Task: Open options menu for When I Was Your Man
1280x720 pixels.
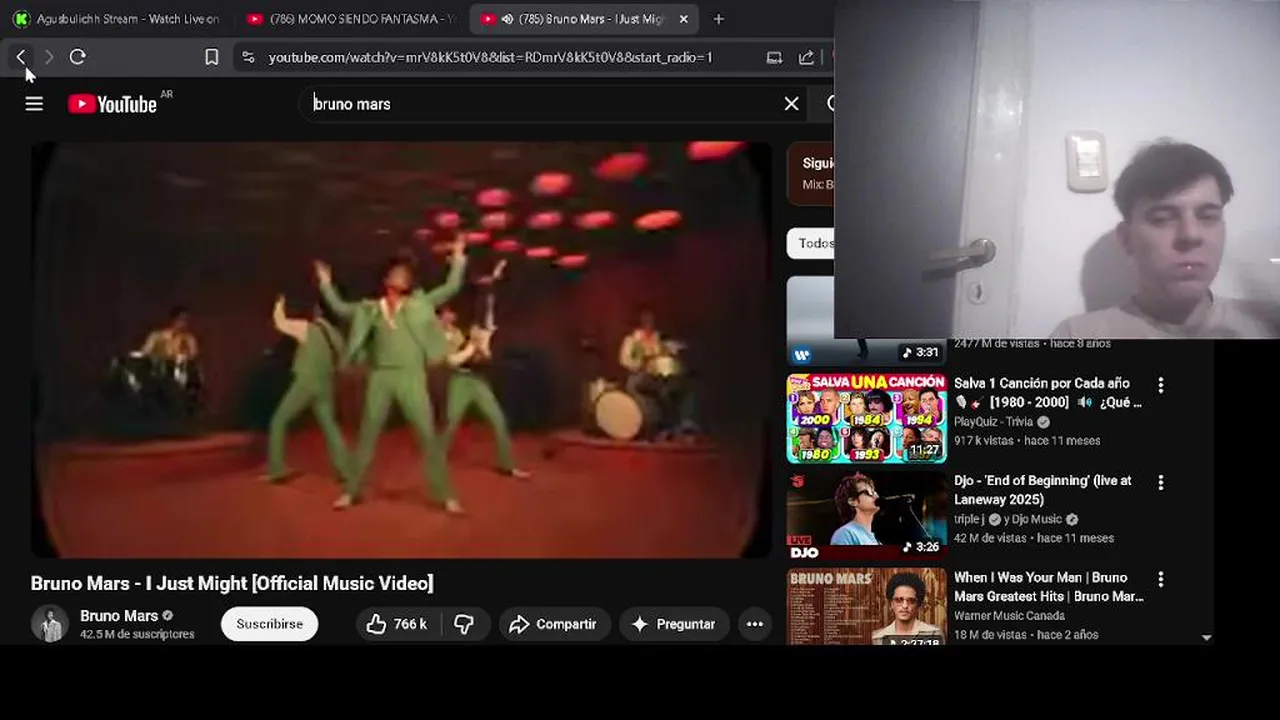Action: [x=1161, y=579]
